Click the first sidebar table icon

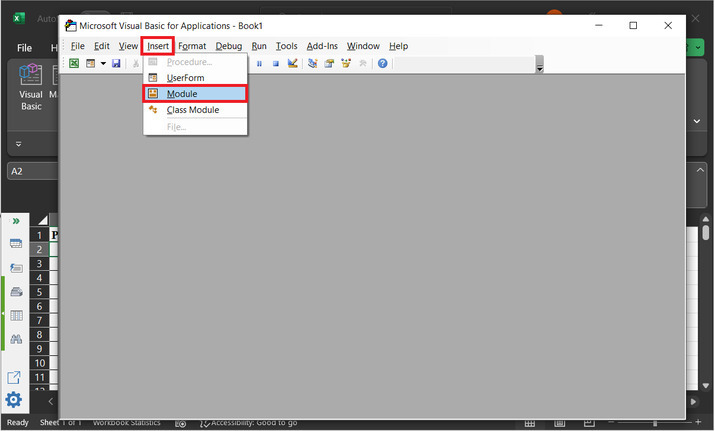pos(16,244)
